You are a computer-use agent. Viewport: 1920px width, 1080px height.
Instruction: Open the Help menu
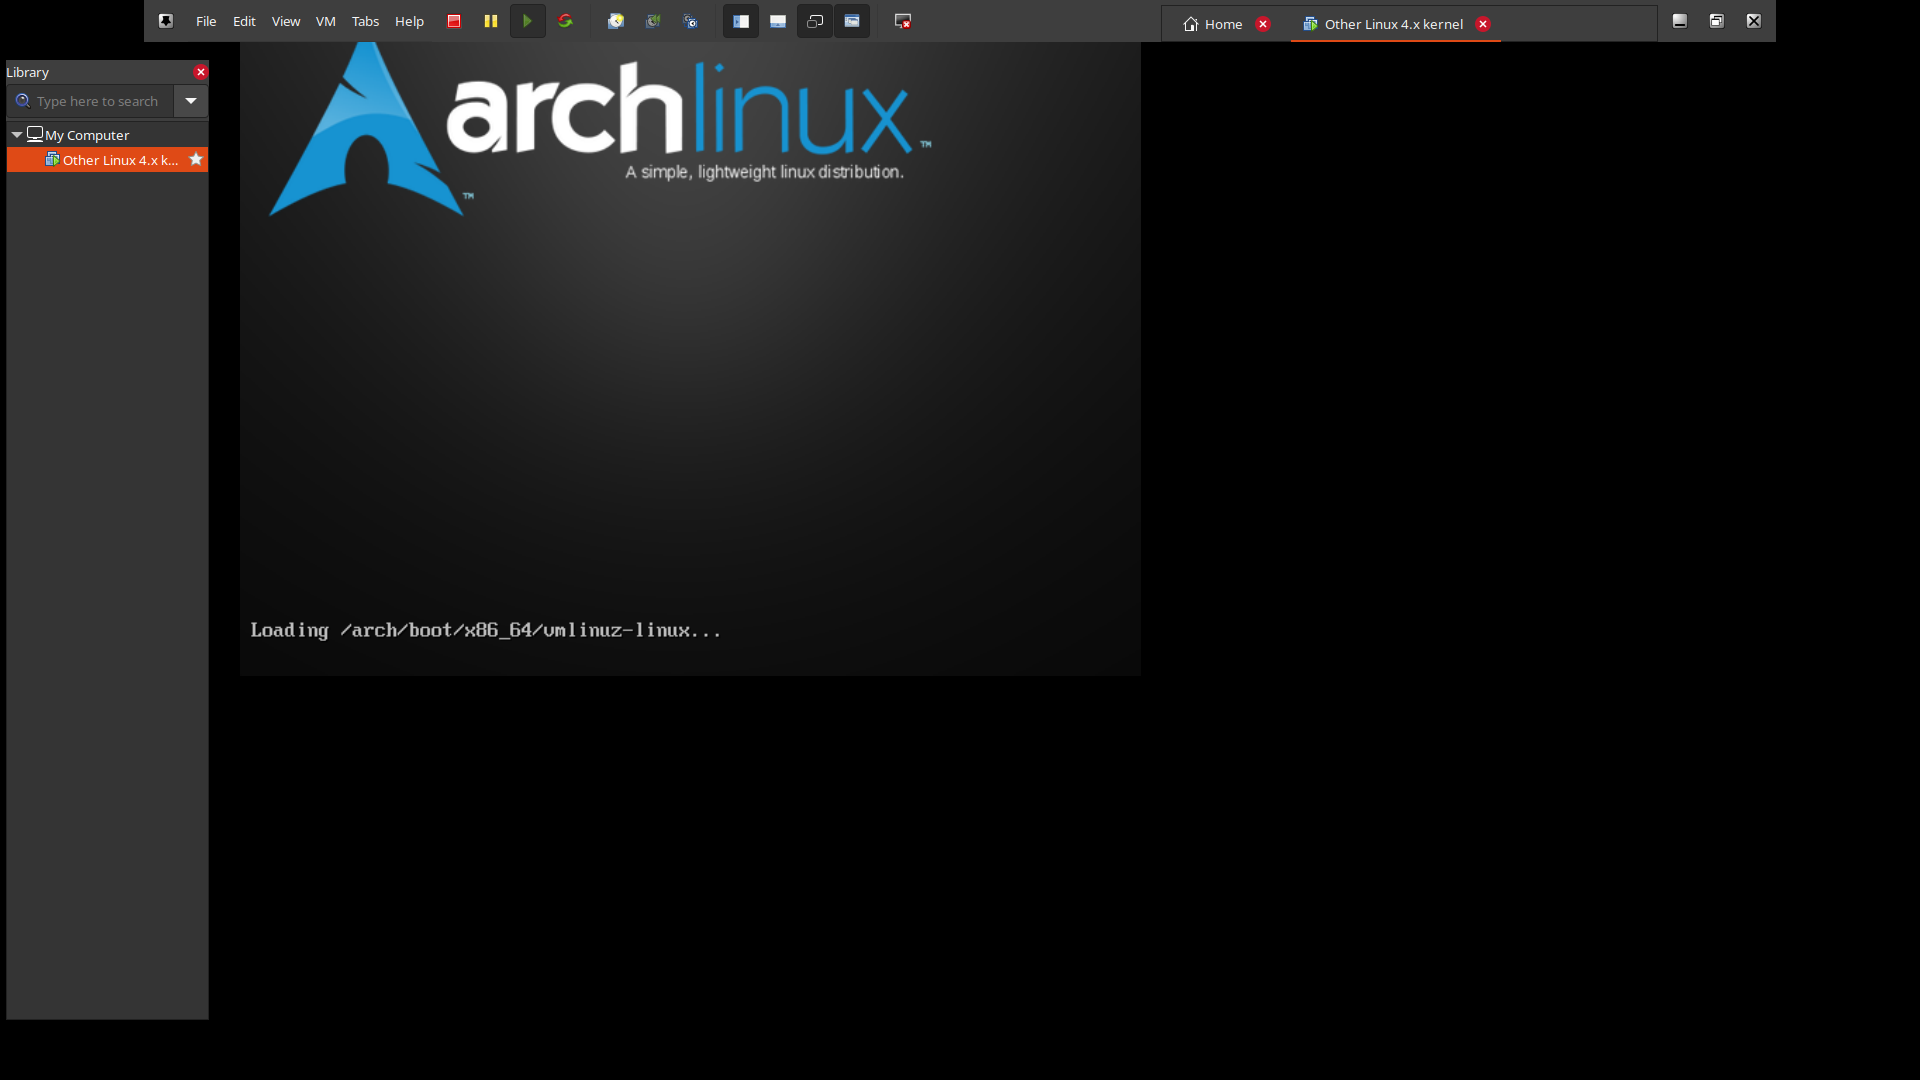coord(409,21)
